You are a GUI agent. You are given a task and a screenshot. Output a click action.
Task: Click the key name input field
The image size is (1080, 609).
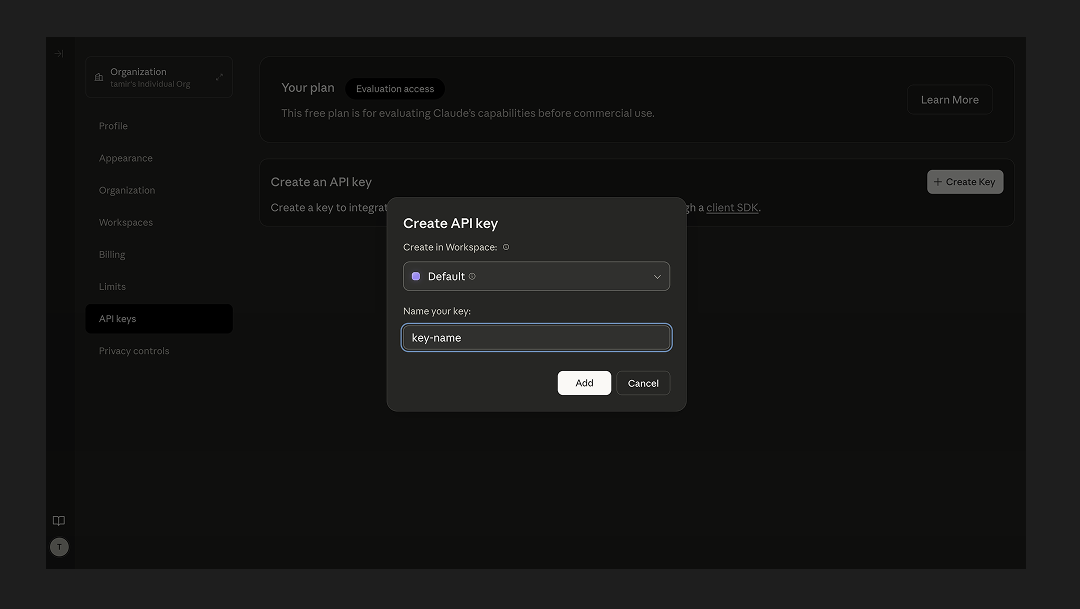pyautogui.click(x=536, y=338)
